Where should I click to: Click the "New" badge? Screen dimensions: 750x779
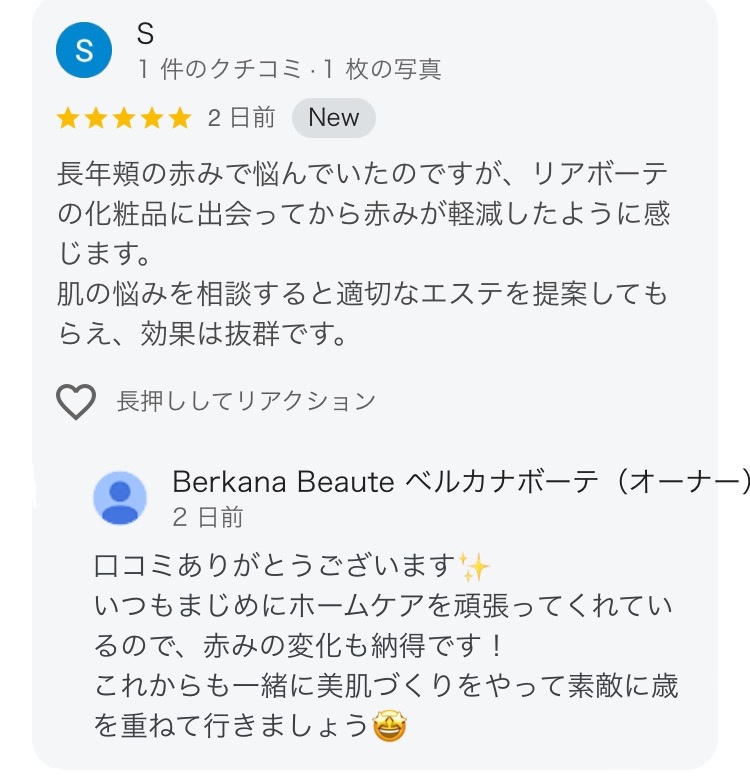[x=333, y=118]
